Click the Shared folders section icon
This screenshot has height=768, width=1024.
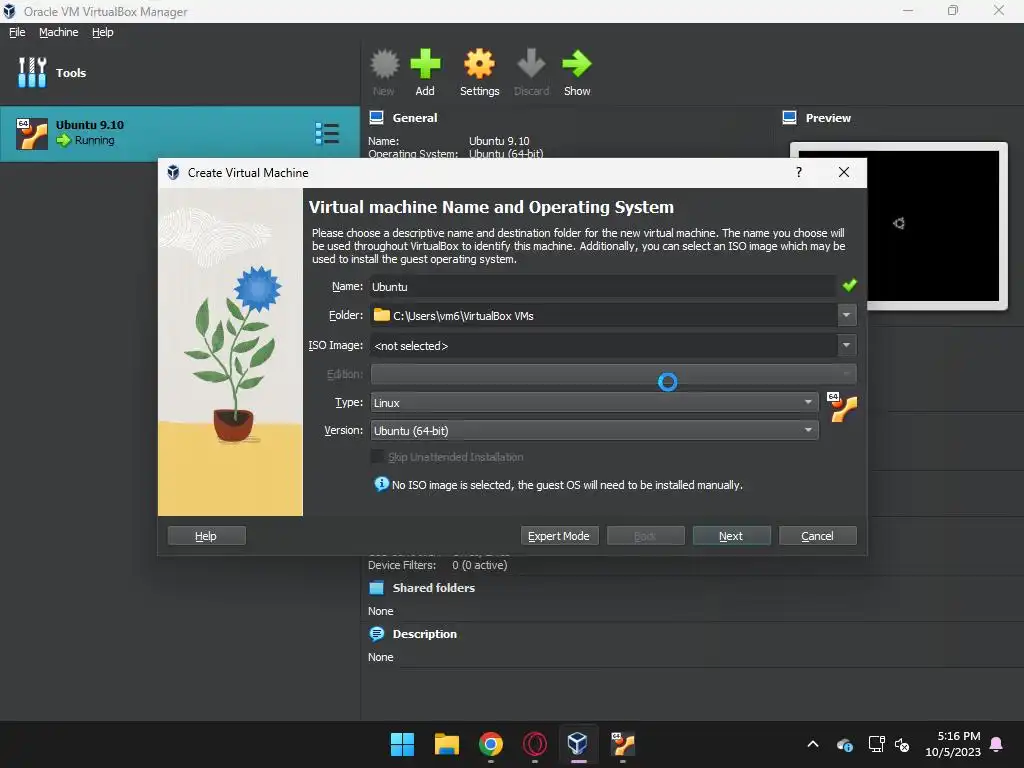coord(377,588)
